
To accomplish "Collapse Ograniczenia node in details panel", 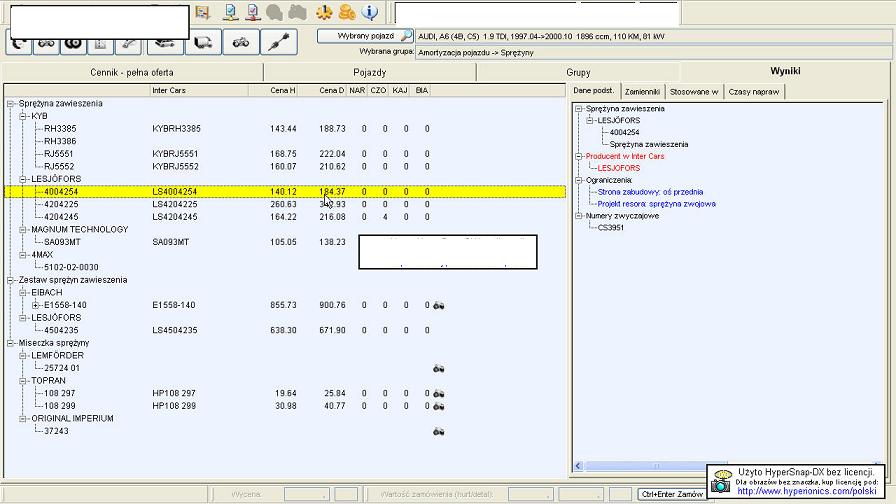I will coord(578,180).
